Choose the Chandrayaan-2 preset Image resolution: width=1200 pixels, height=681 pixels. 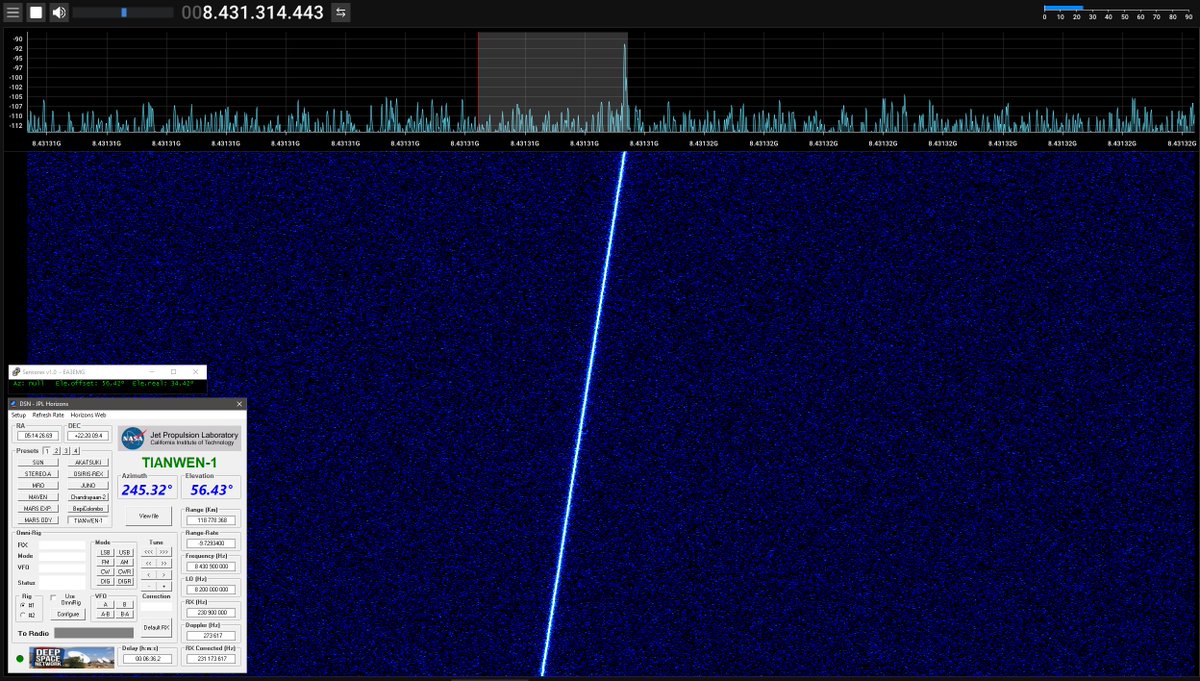click(x=88, y=497)
